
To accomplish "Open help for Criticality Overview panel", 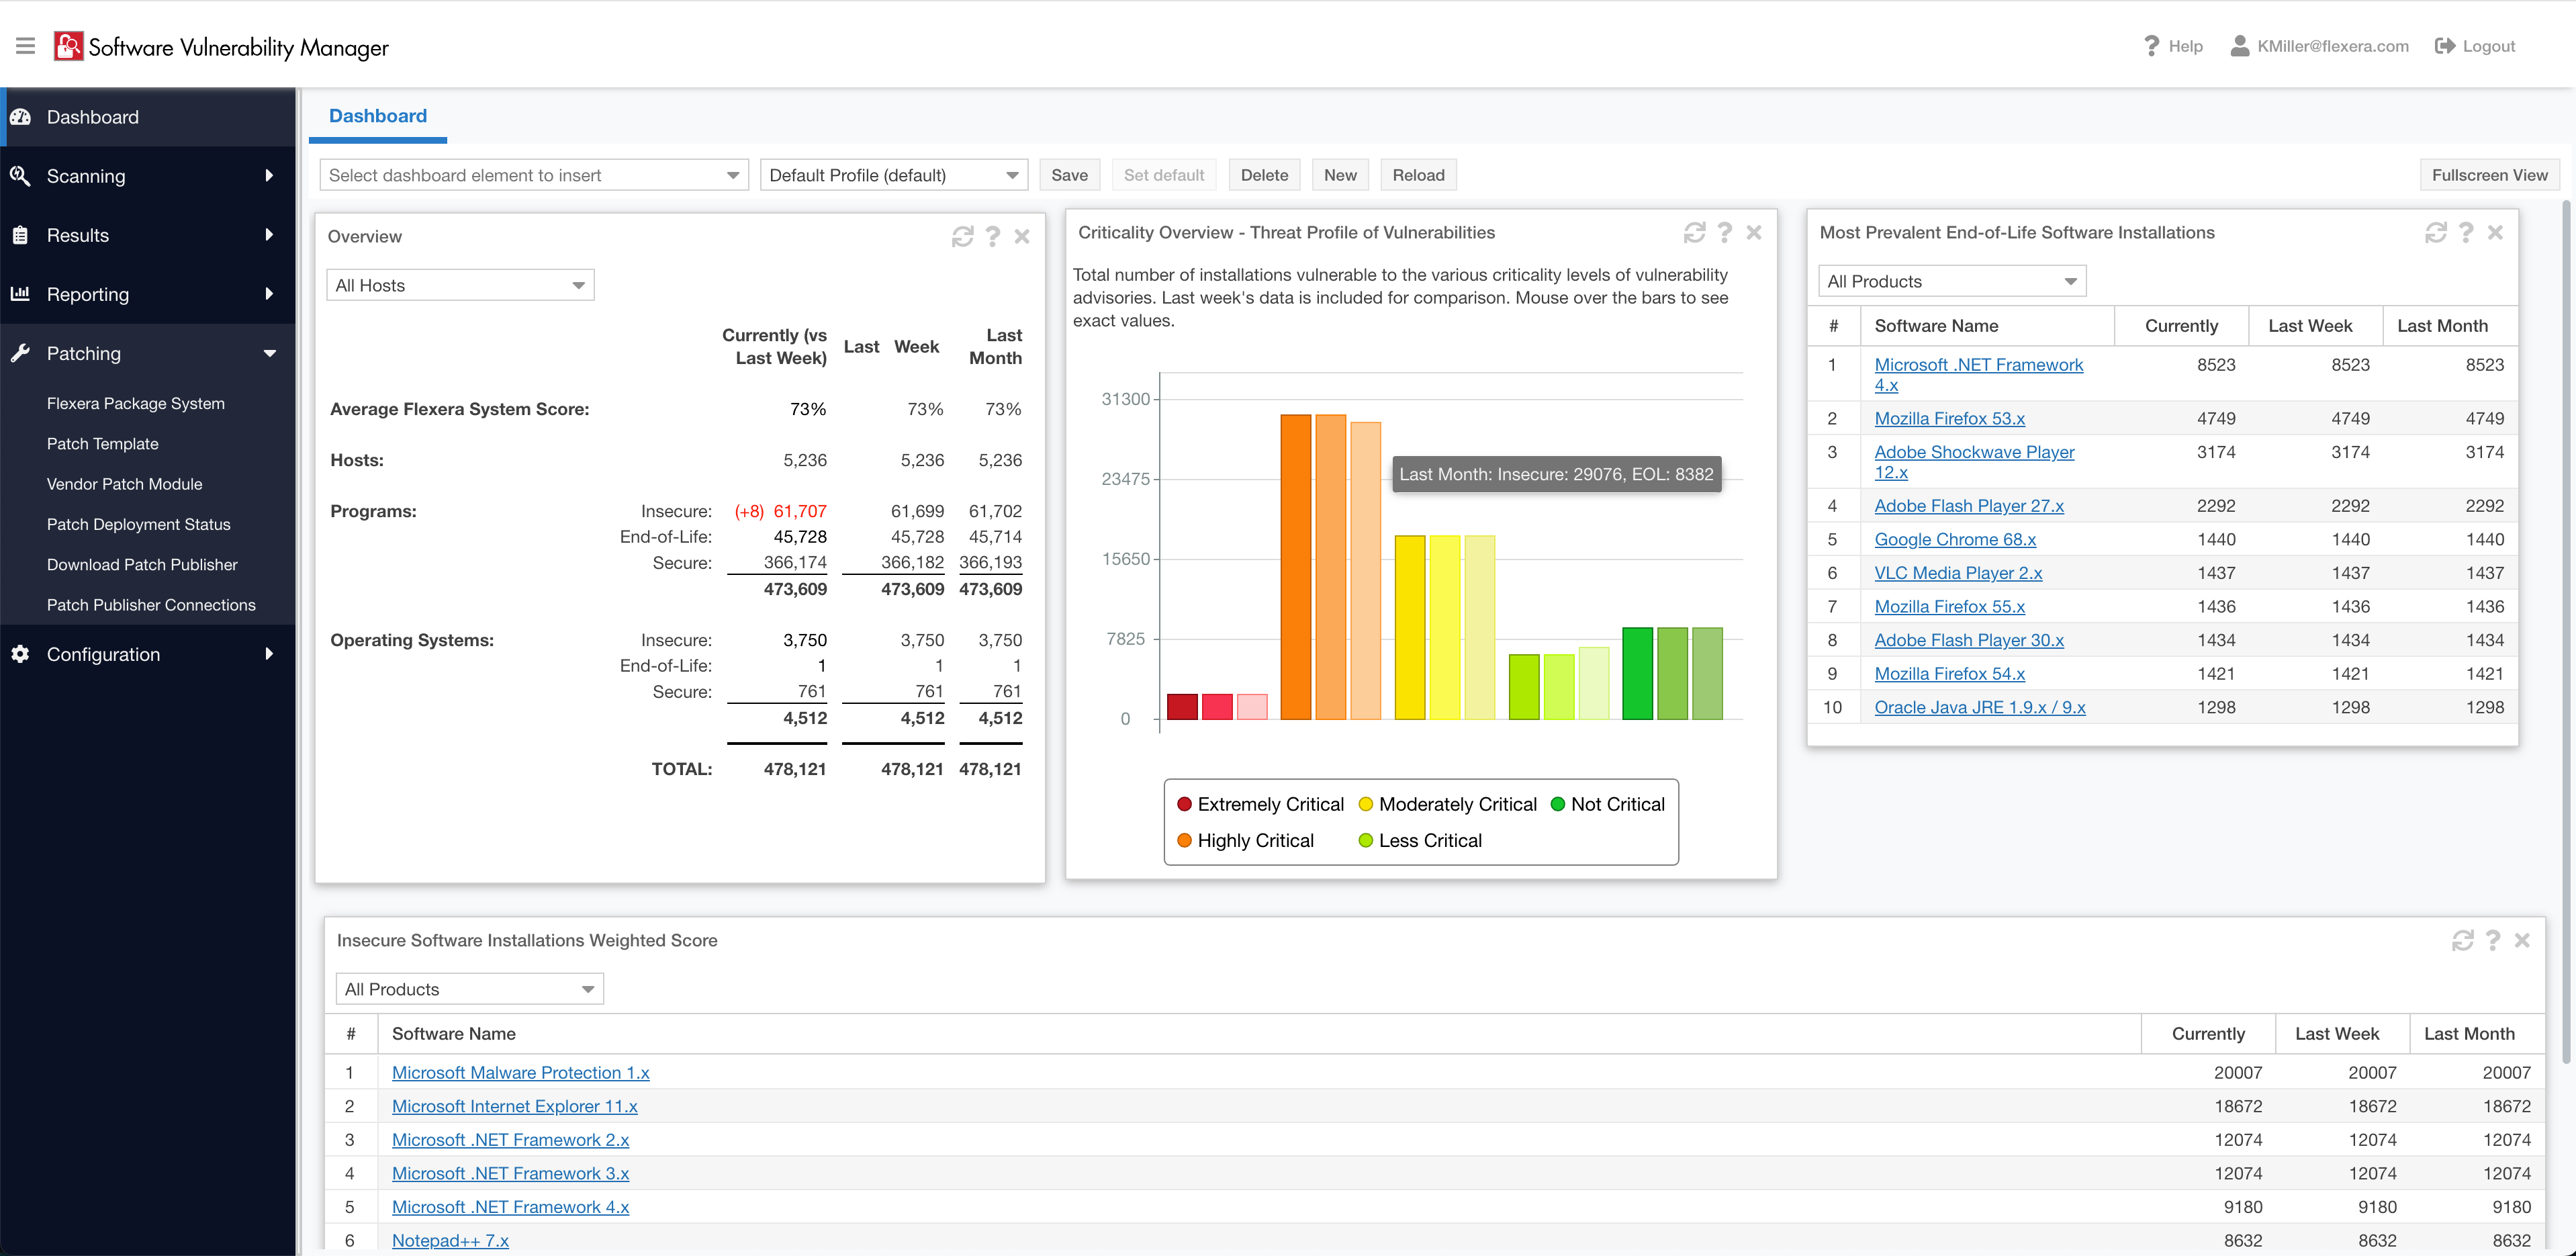I will [1724, 233].
